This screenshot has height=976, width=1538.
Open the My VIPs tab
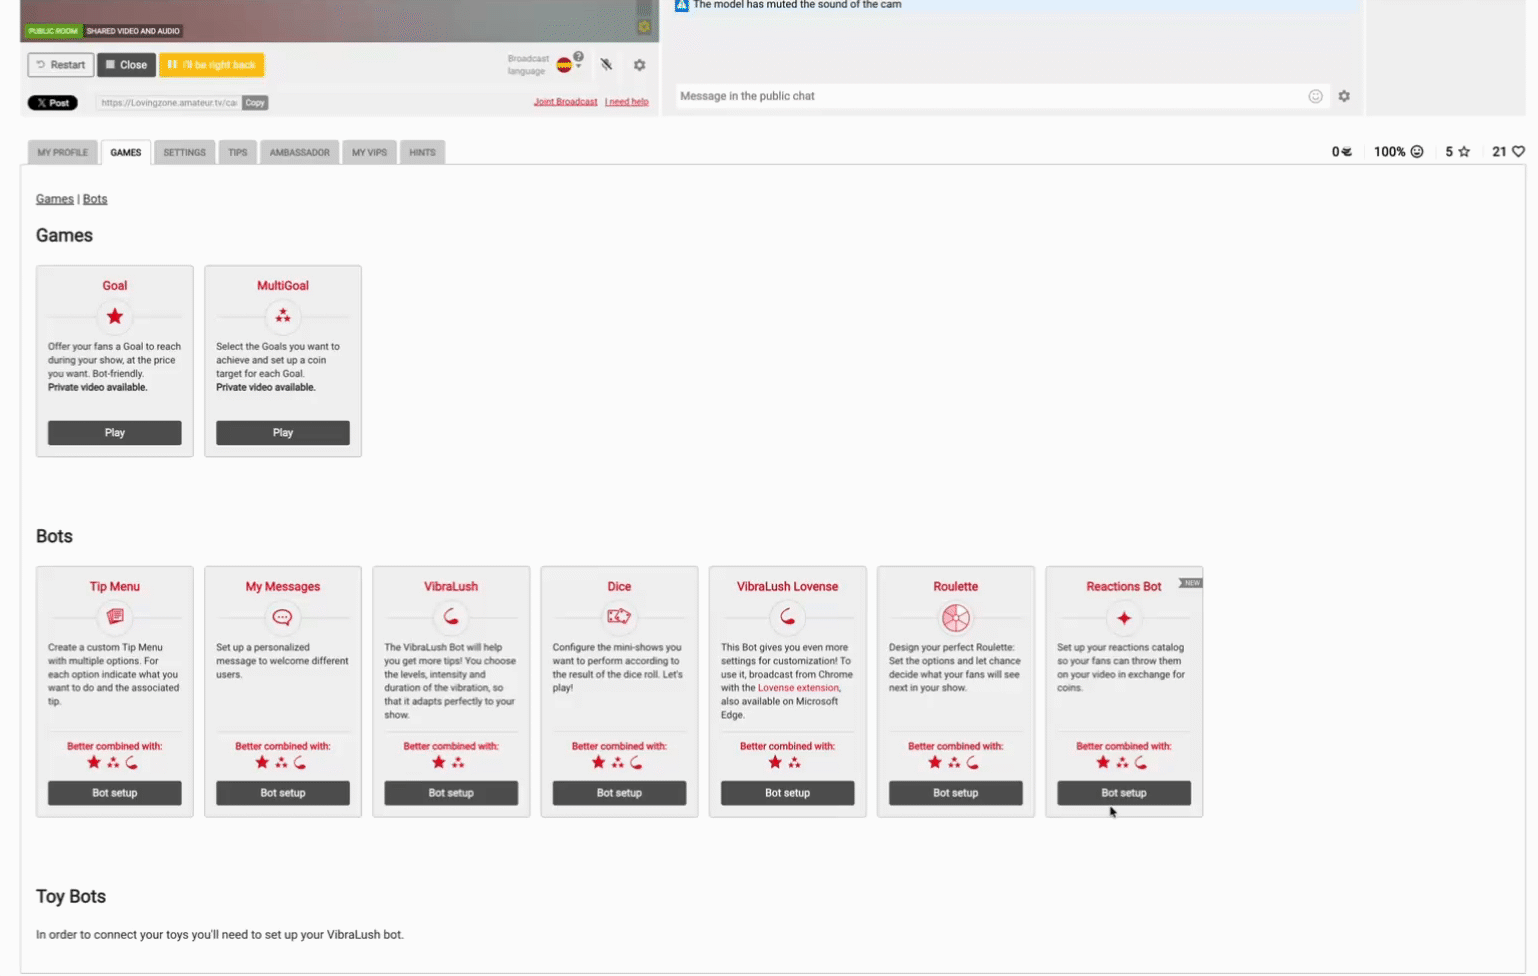[369, 152]
